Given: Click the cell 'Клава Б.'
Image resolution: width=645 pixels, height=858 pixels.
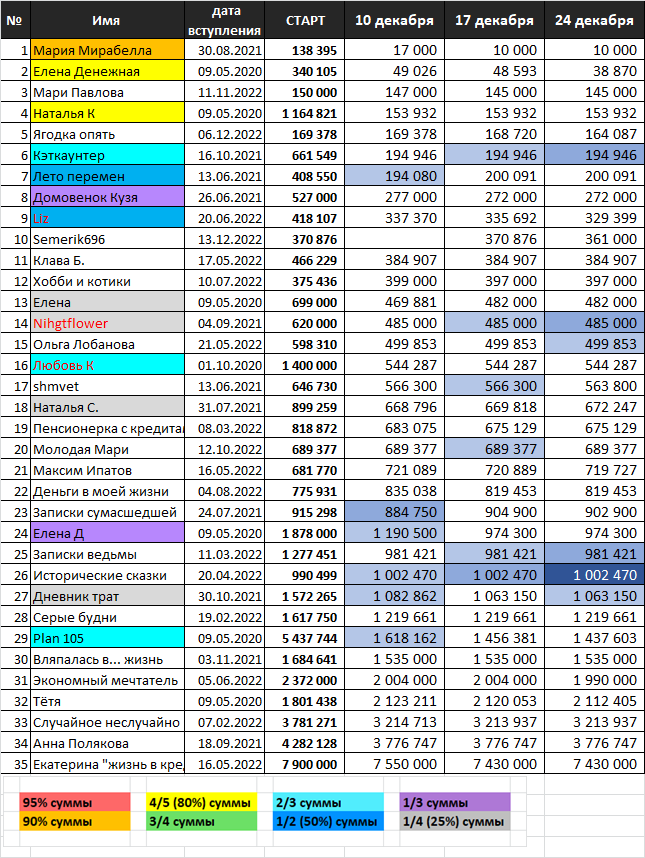Looking at the screenshot, I should 107,260.
